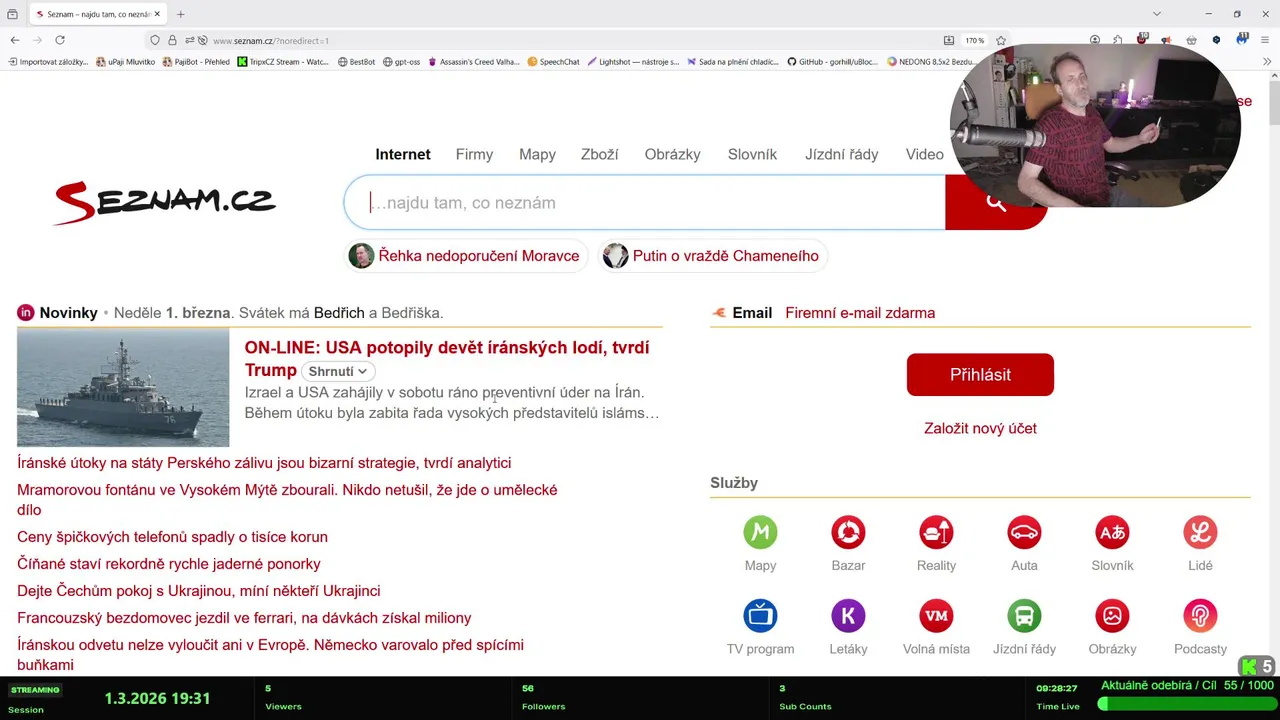Open the Volná místa service icon
1280x720 pixels.
[936, 615]
